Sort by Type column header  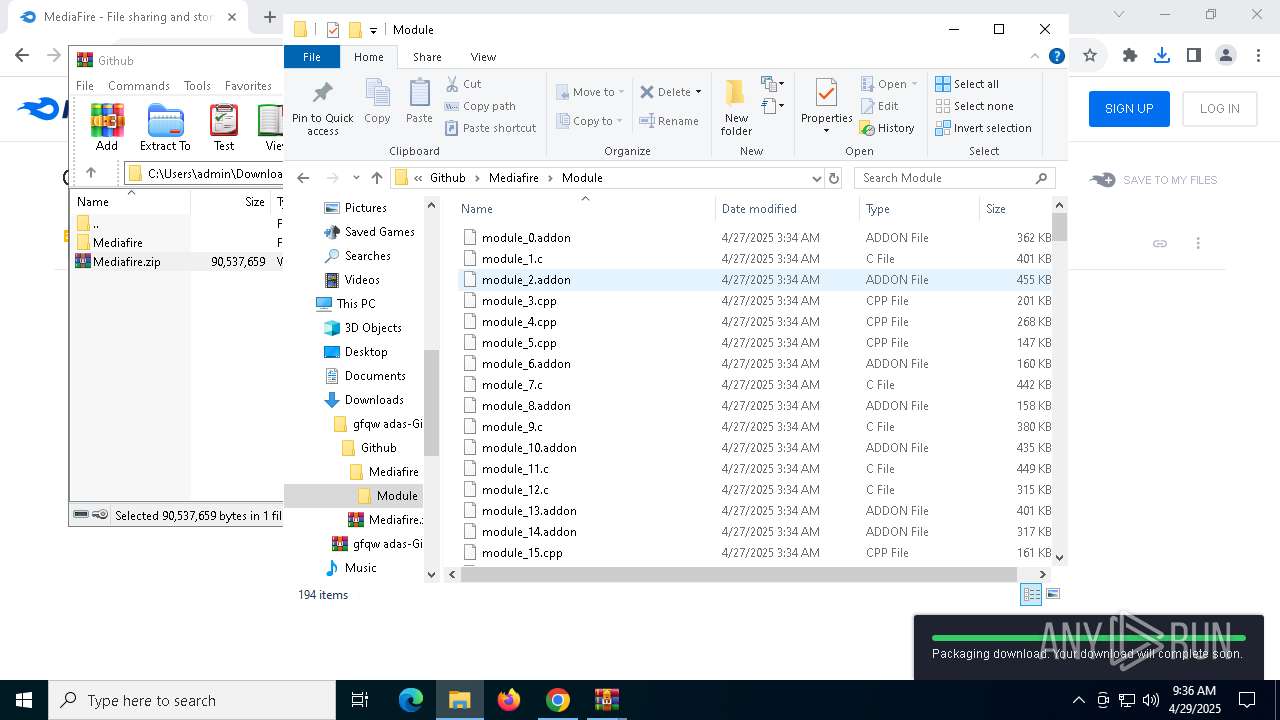tap(919, 209)
